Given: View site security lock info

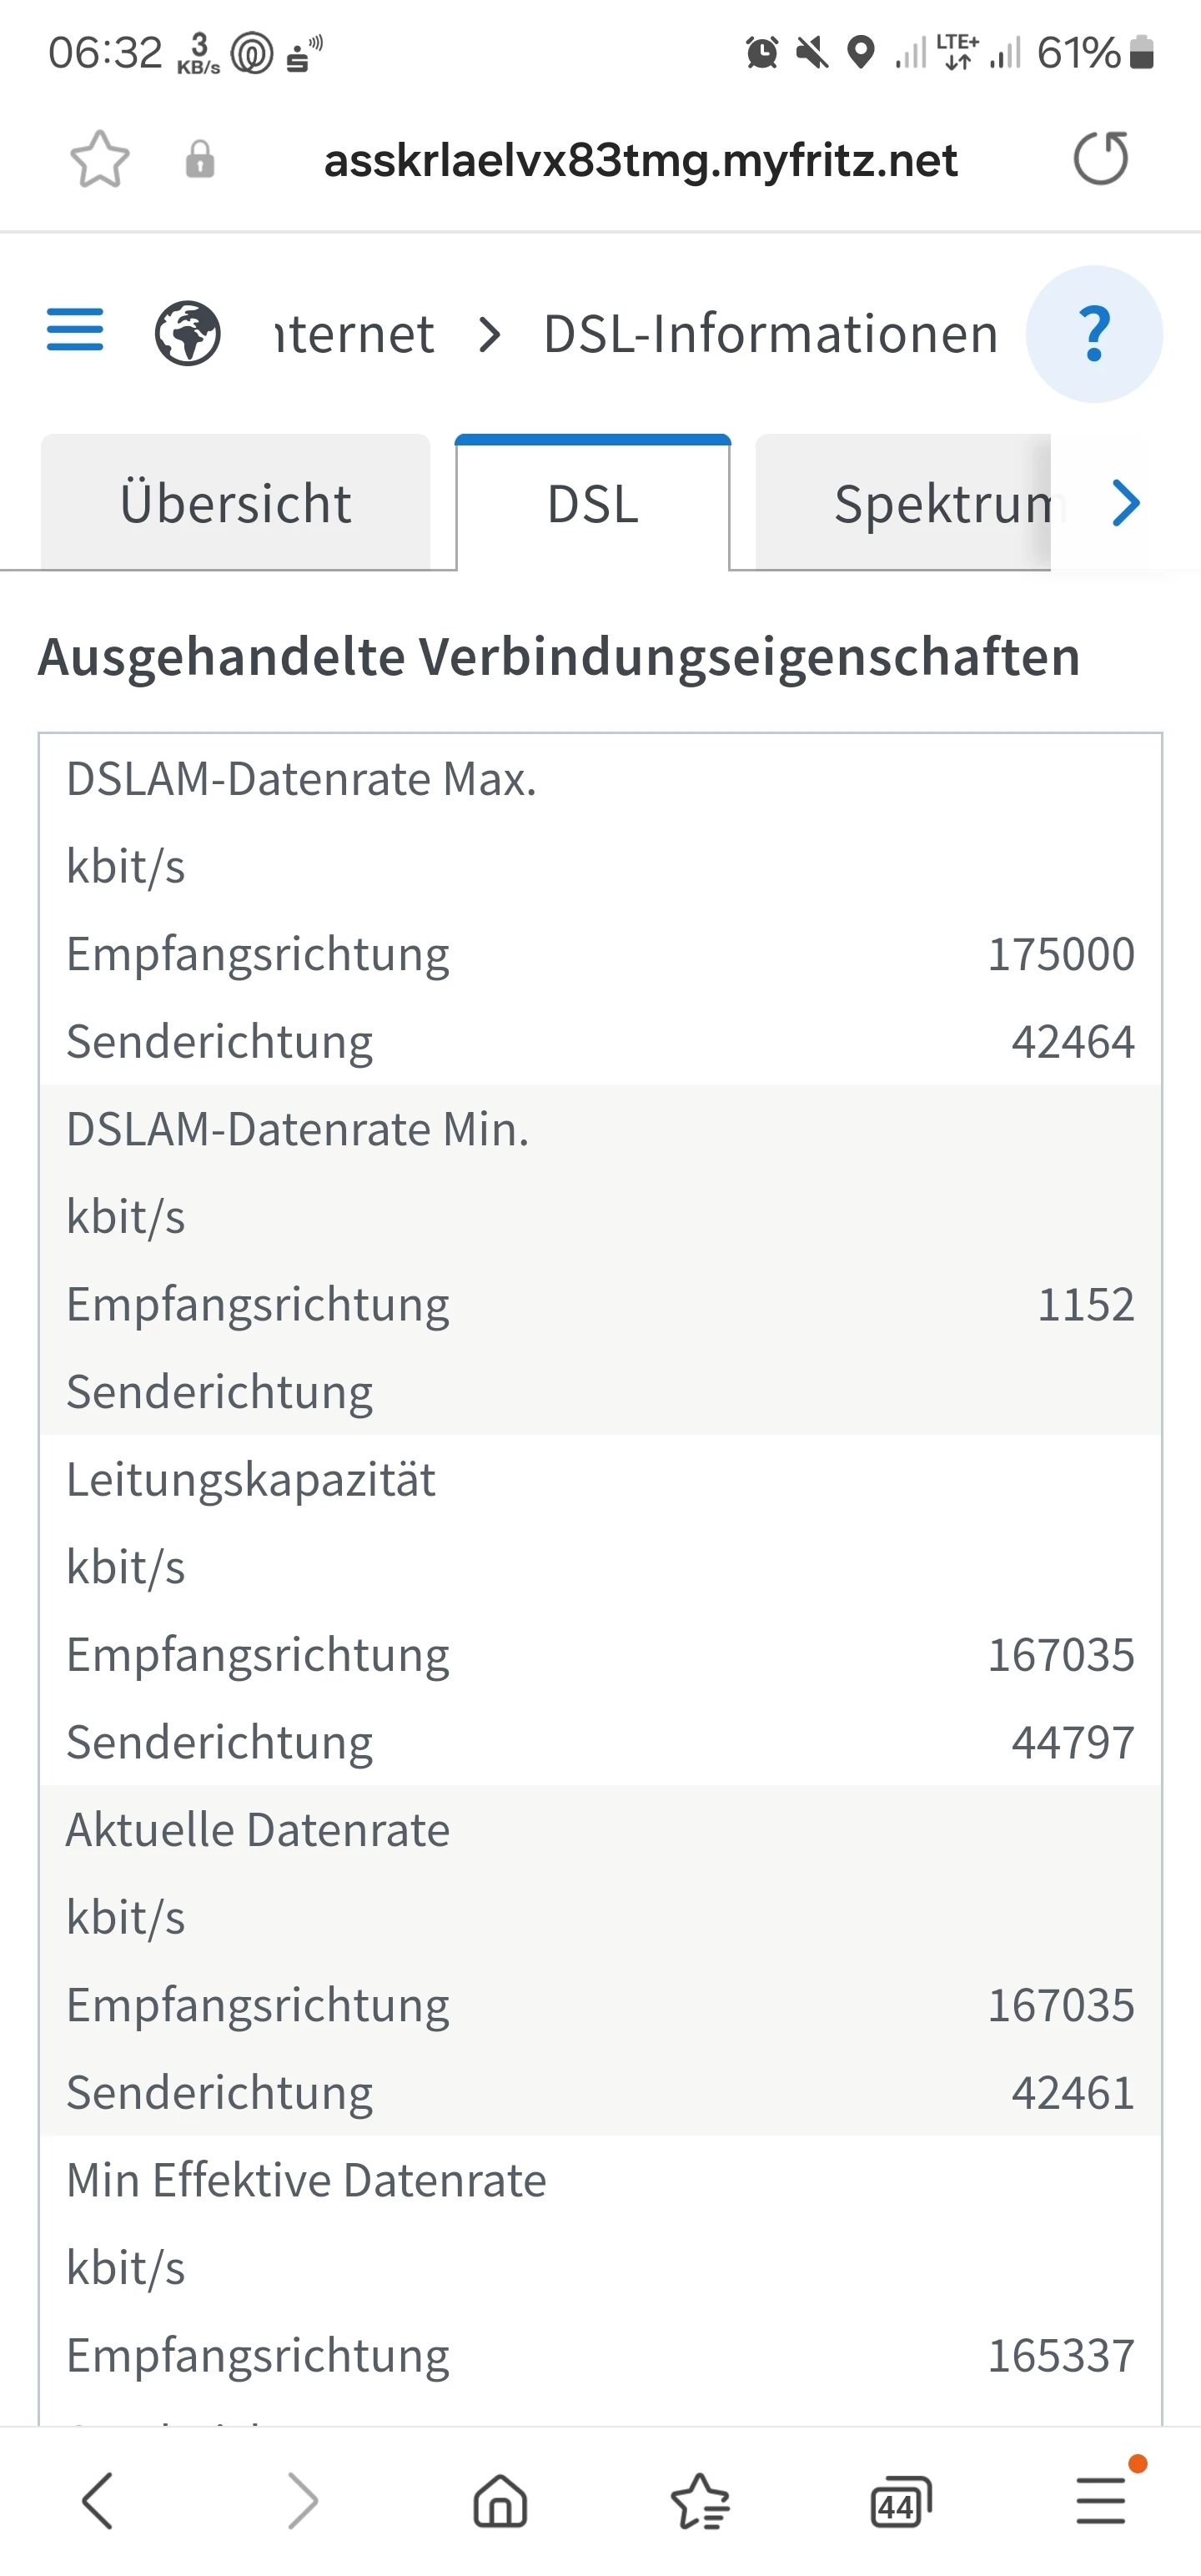Looking at the screenshot, I should (x=200, y=159).
